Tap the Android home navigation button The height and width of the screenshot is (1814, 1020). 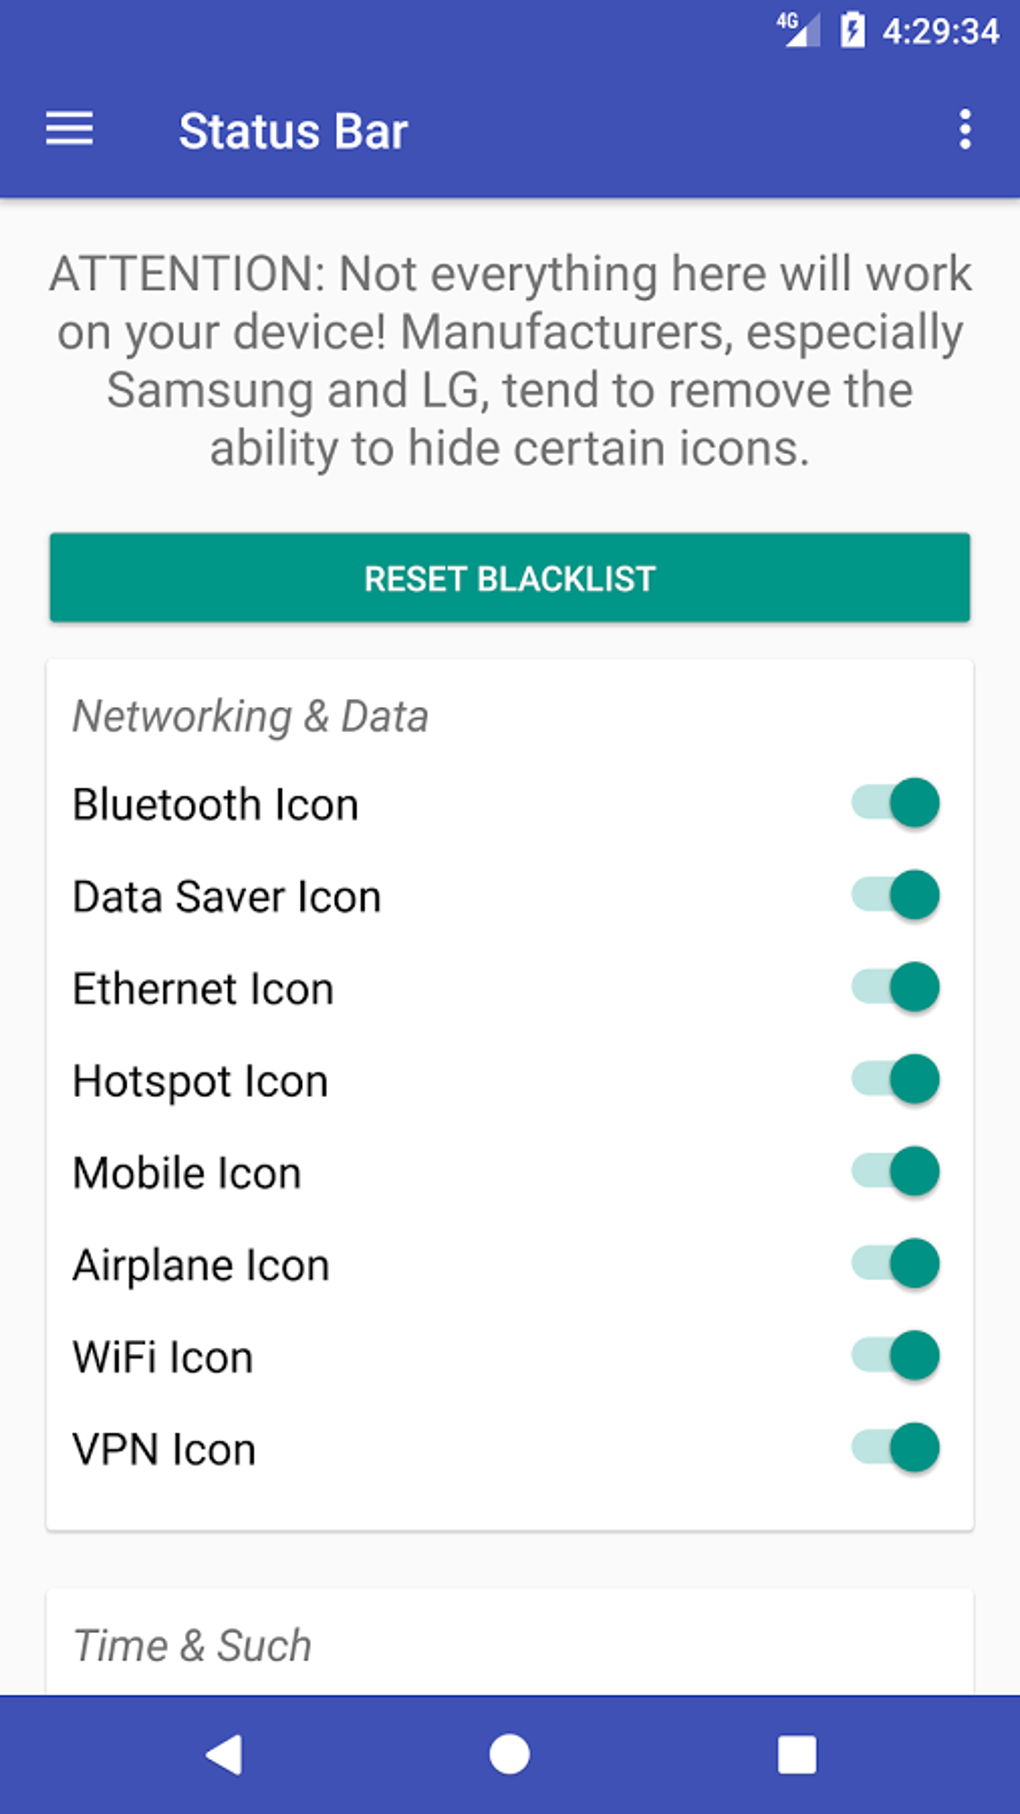(x=509, y=1754)
